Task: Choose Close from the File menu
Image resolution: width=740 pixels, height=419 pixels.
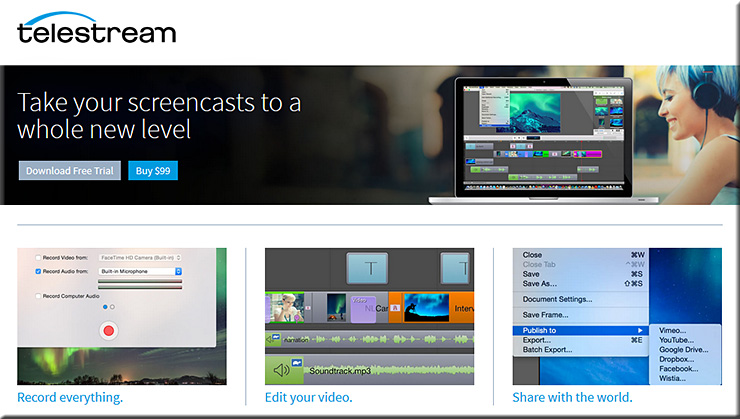Action: pos(532,255)
